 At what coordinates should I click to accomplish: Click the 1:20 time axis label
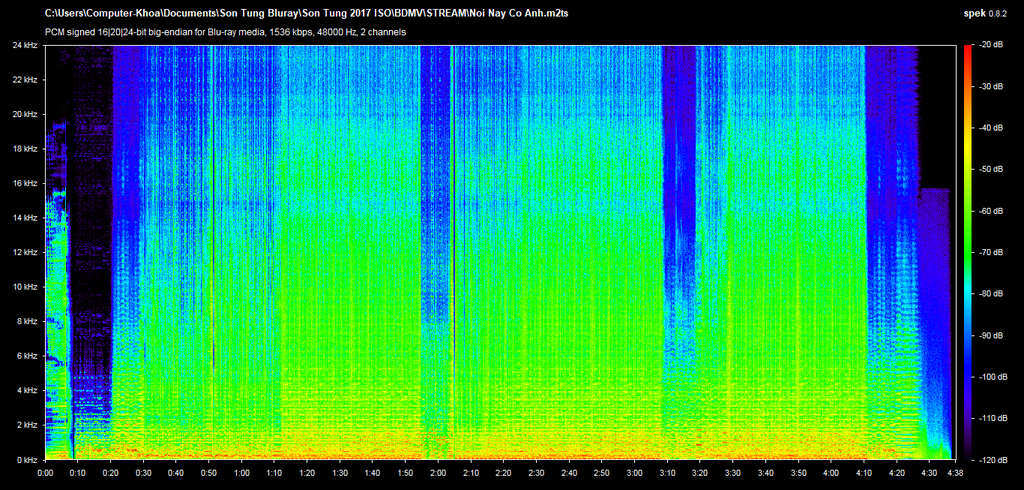pyautogui.click(x=307, y=472)
